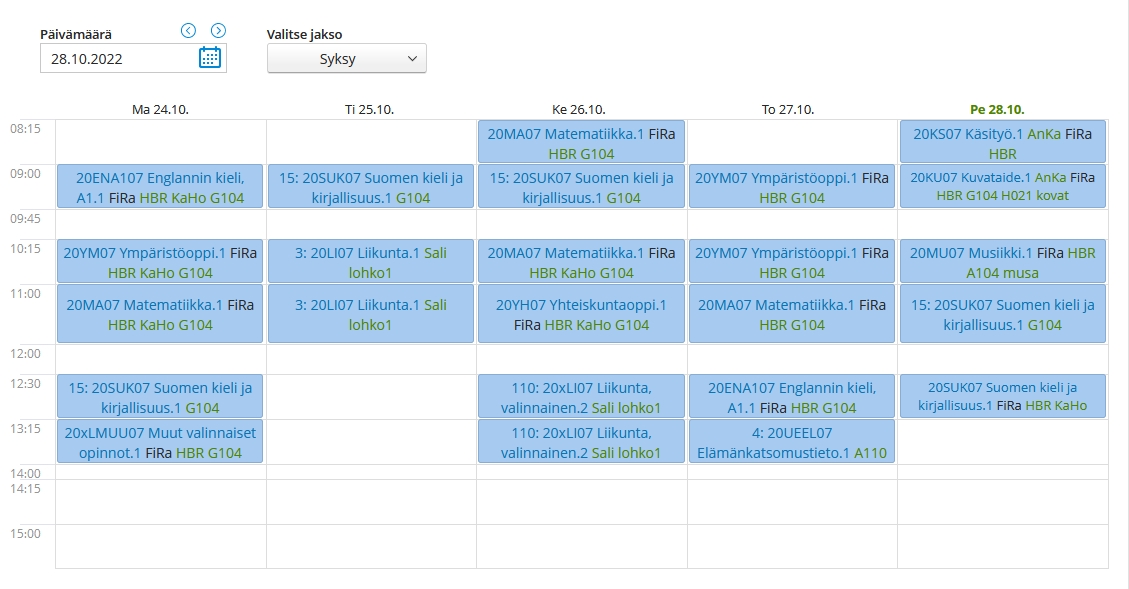The width and height of the screenshot is (1129, 589).
Task: Open Friday's Käsityö lesson
Action: 1002,142
